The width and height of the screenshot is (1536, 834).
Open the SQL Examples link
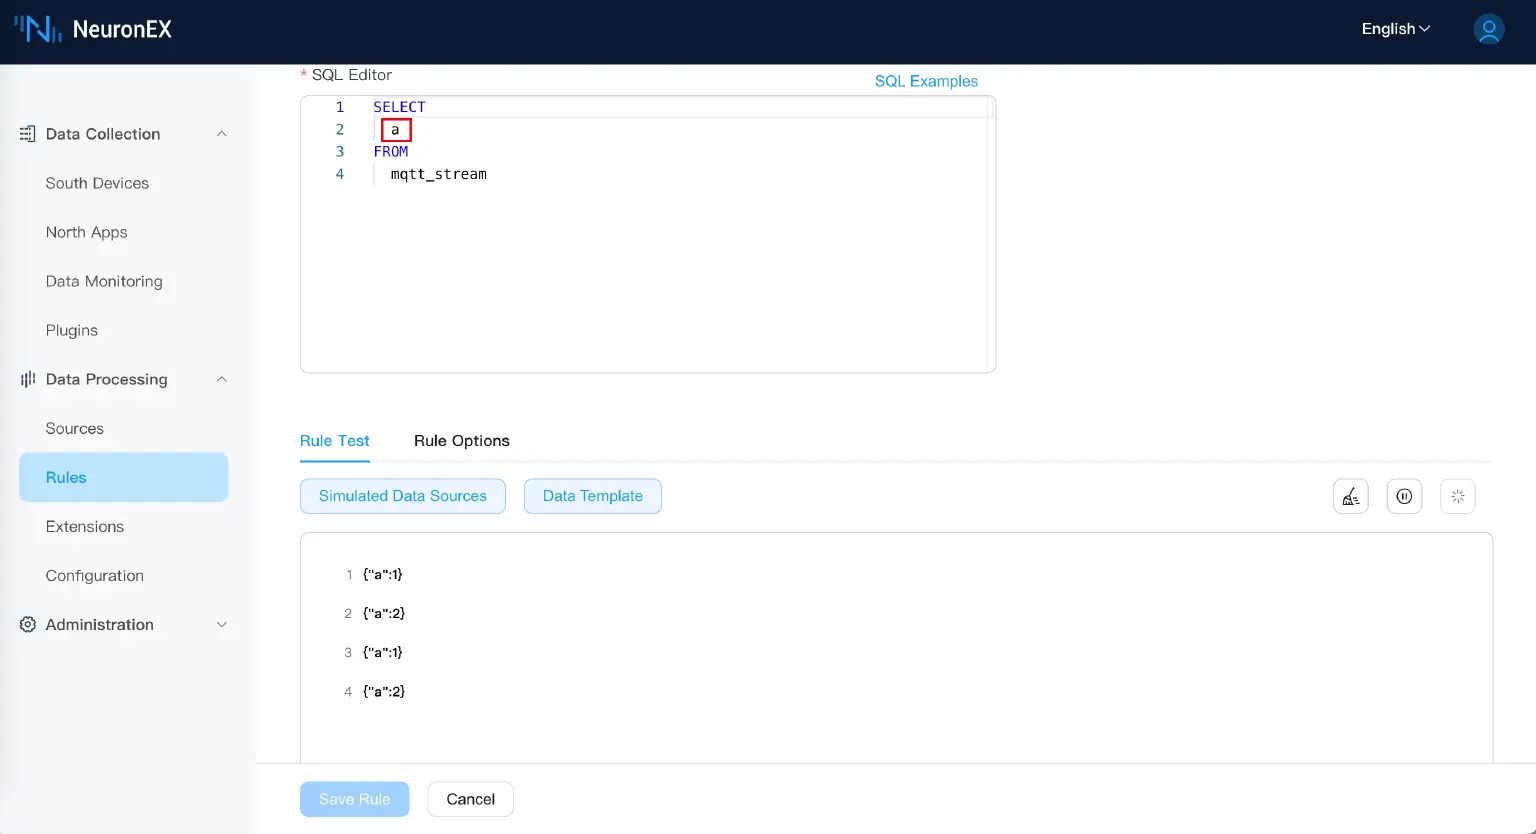(926, 81)
